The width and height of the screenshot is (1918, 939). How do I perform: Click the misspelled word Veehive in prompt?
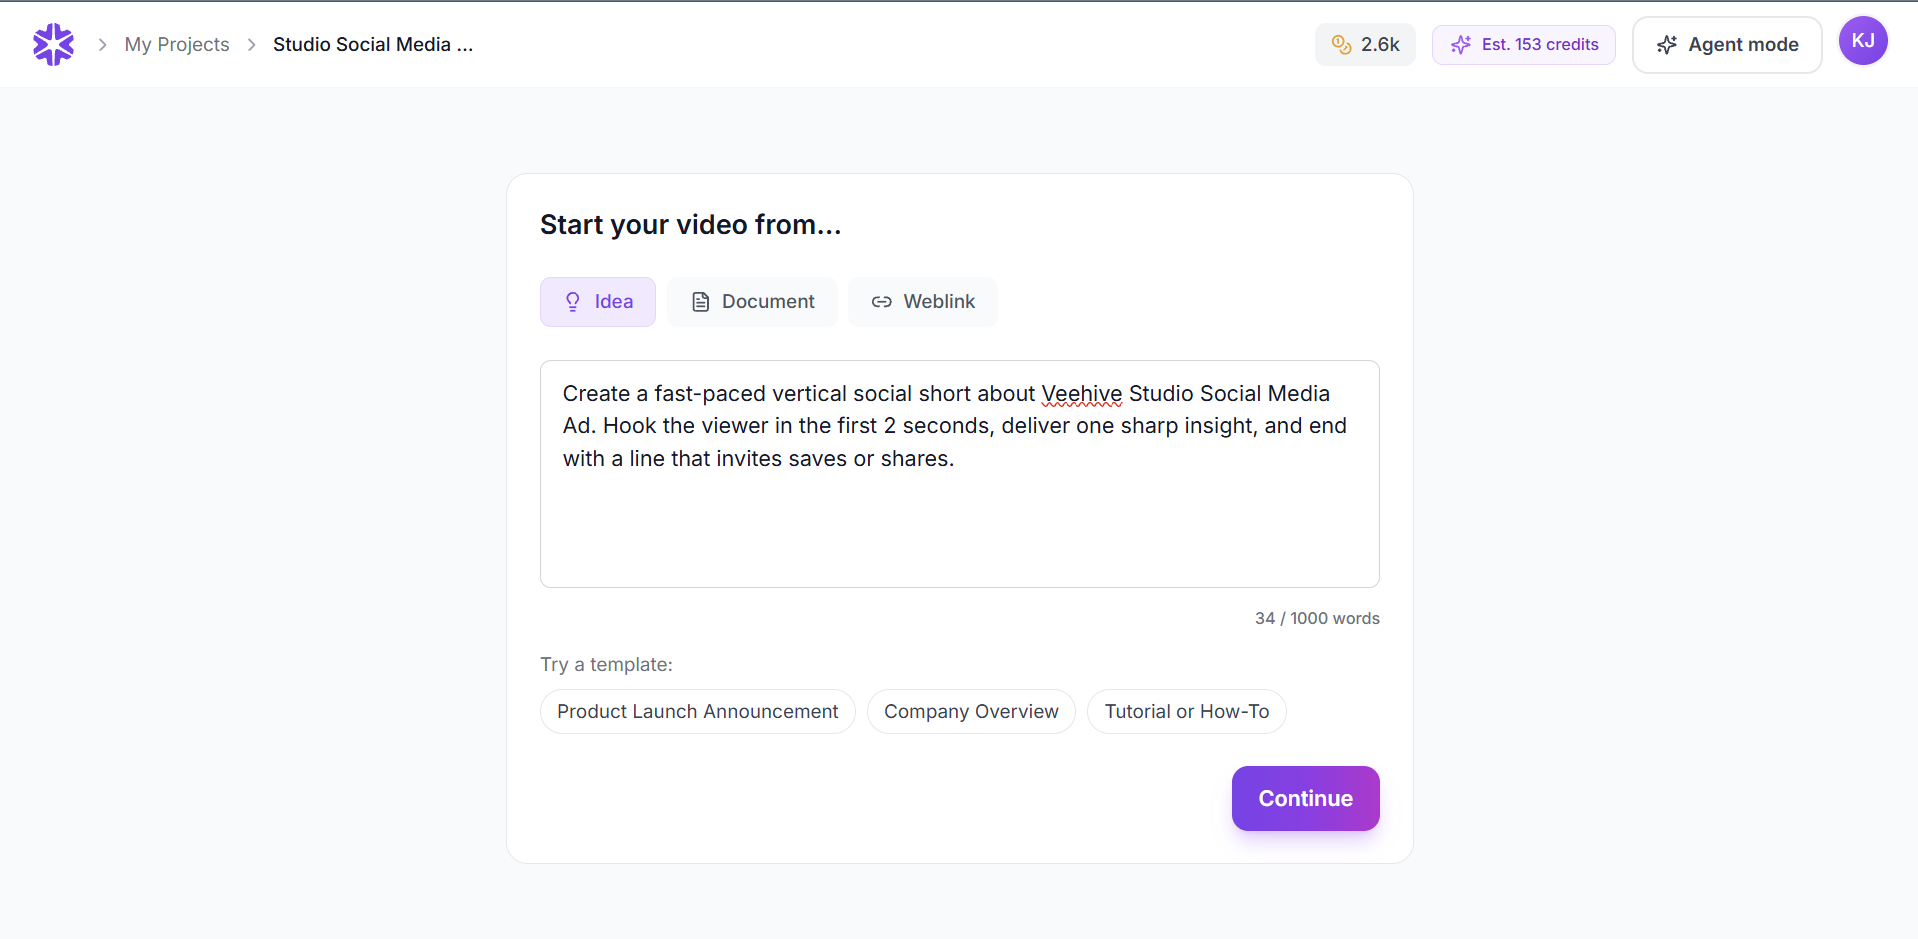(x=1082, y=394)
